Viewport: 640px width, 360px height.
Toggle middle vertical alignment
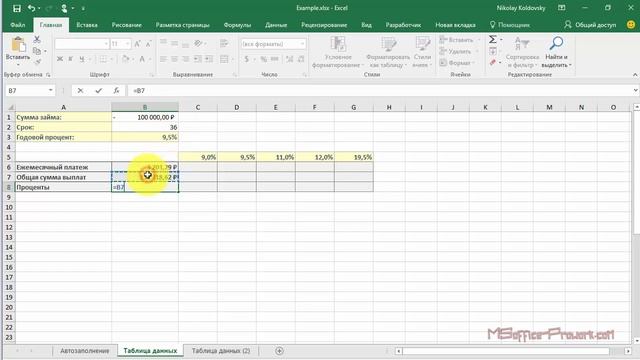tap(174, 43)
